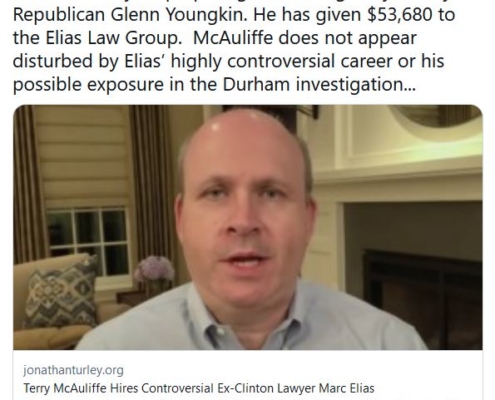Open headline Terry McAuliffe Hires Controversial Ex-Clinton Lawyer
495x400 pixels.
tap(199, 388)
